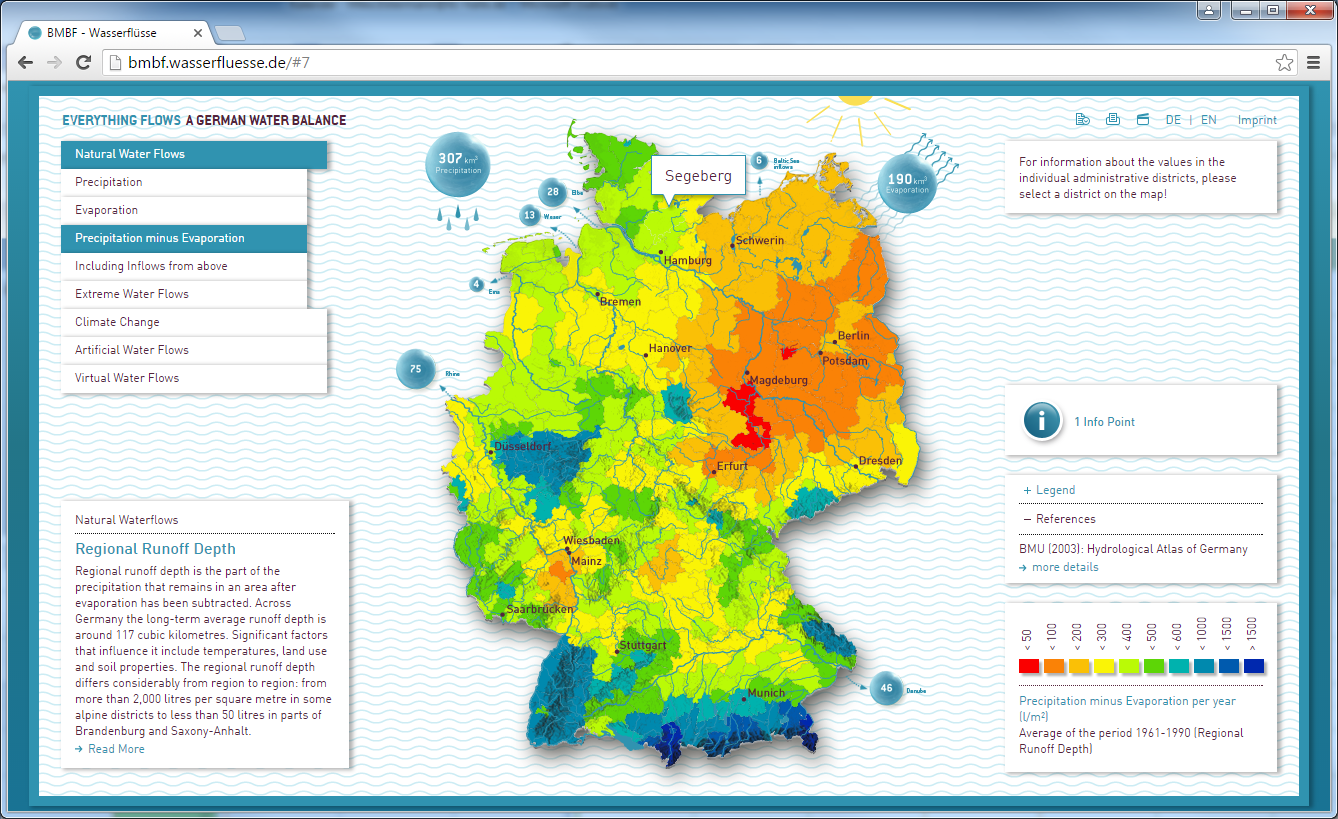The image size is (1338, 819).
Task: Select Including Inflows from above
Action: pyautogui.click(x=184, y=266)
